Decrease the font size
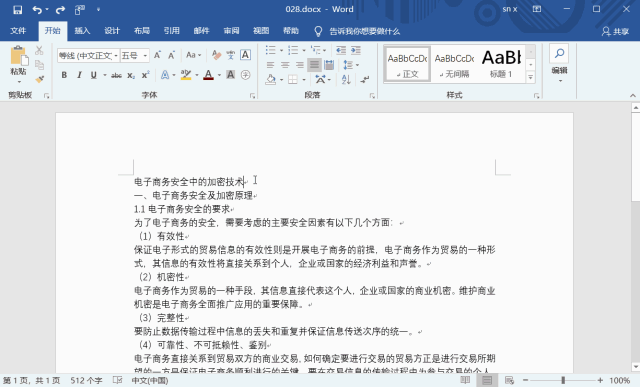 171,55
